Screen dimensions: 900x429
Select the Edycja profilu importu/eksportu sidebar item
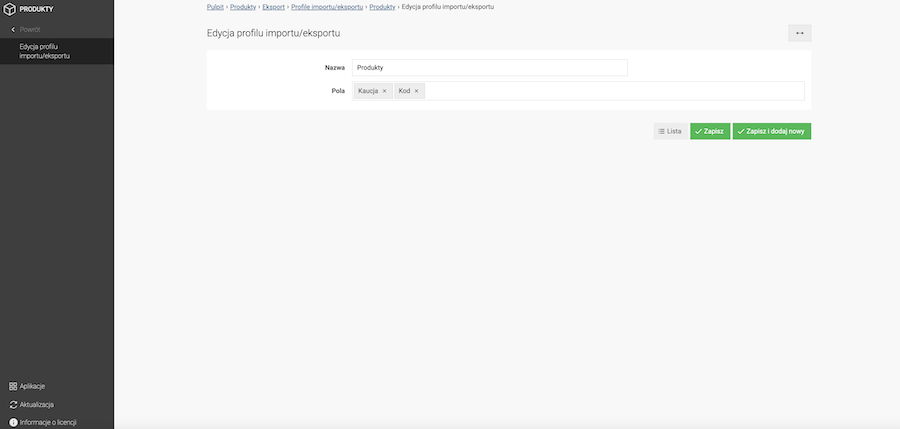tap(46, 51)
